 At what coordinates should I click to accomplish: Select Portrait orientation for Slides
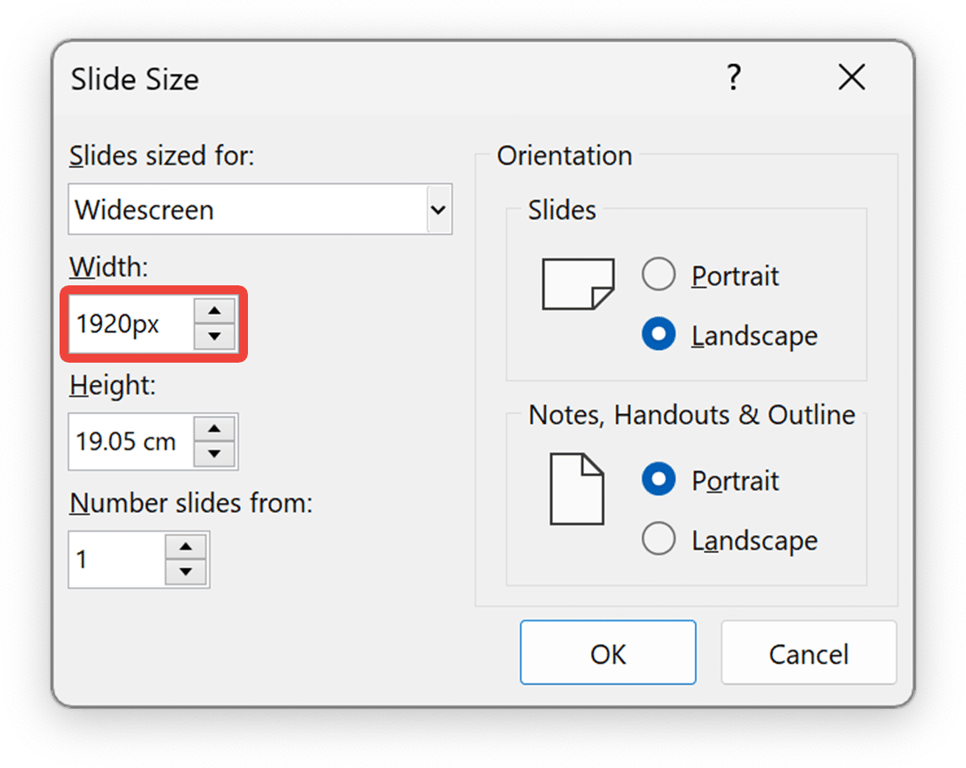[x=659, y=275]
